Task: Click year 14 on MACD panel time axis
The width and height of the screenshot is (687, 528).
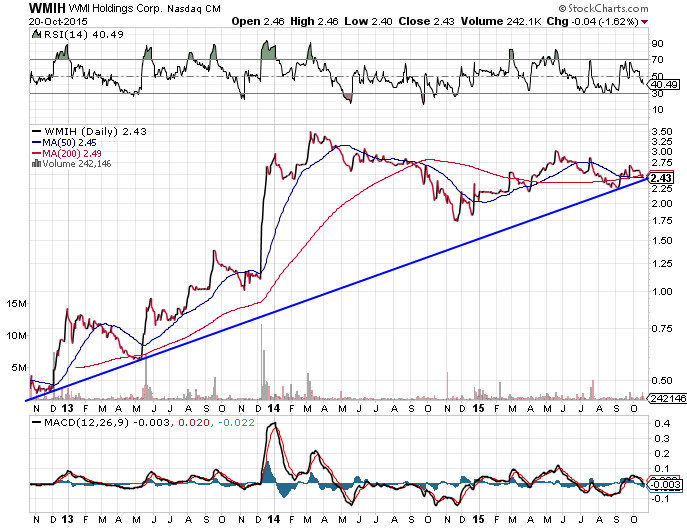Action: (273, 519)
